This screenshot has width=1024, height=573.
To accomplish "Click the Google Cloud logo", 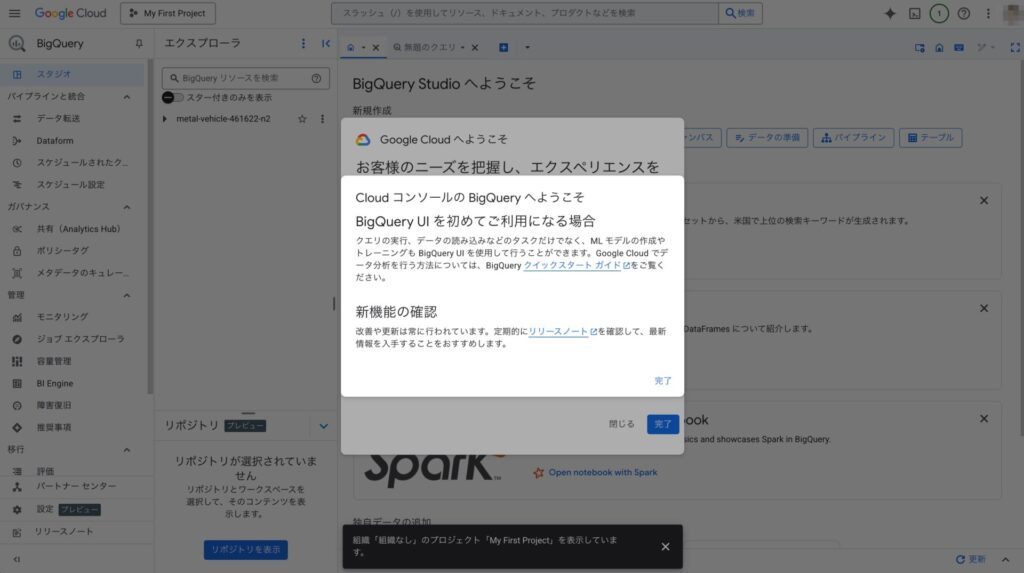I will 71,13.
